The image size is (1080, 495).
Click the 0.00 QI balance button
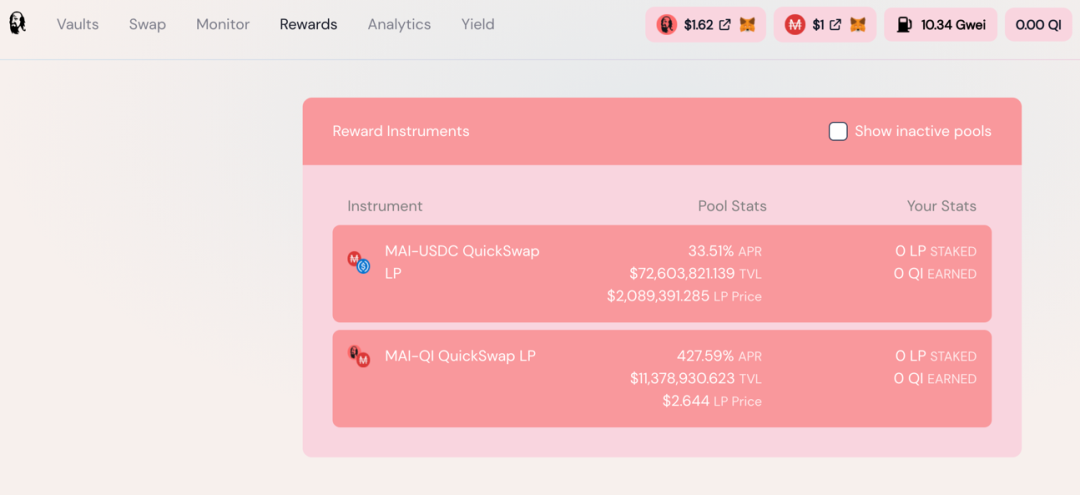click(1039, 25)
